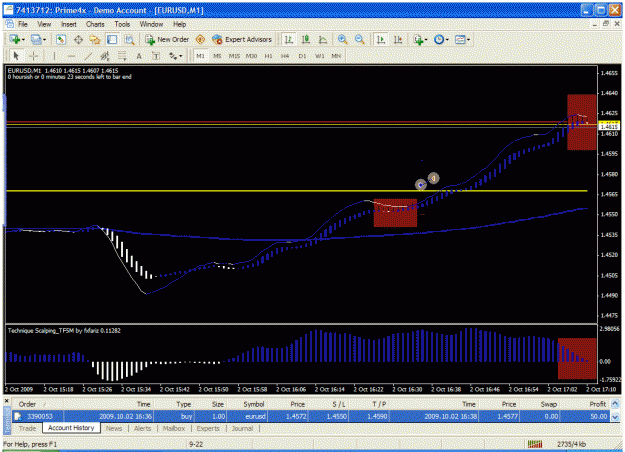Image resolution: width=625 pixels, height=452 pixels.
Task: Switch to the H1 timeframe
Action: tap(268, 56)
